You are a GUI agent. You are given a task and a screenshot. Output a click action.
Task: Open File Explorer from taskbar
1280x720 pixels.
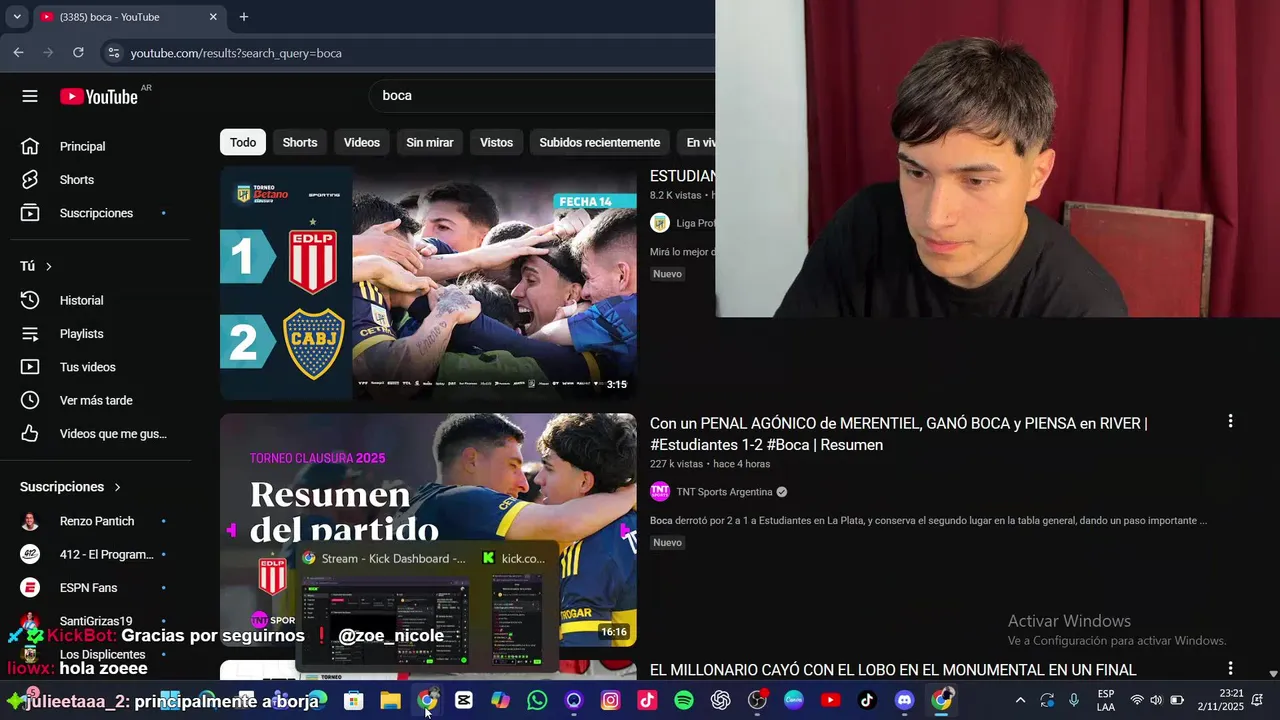[x=390, y=701]
